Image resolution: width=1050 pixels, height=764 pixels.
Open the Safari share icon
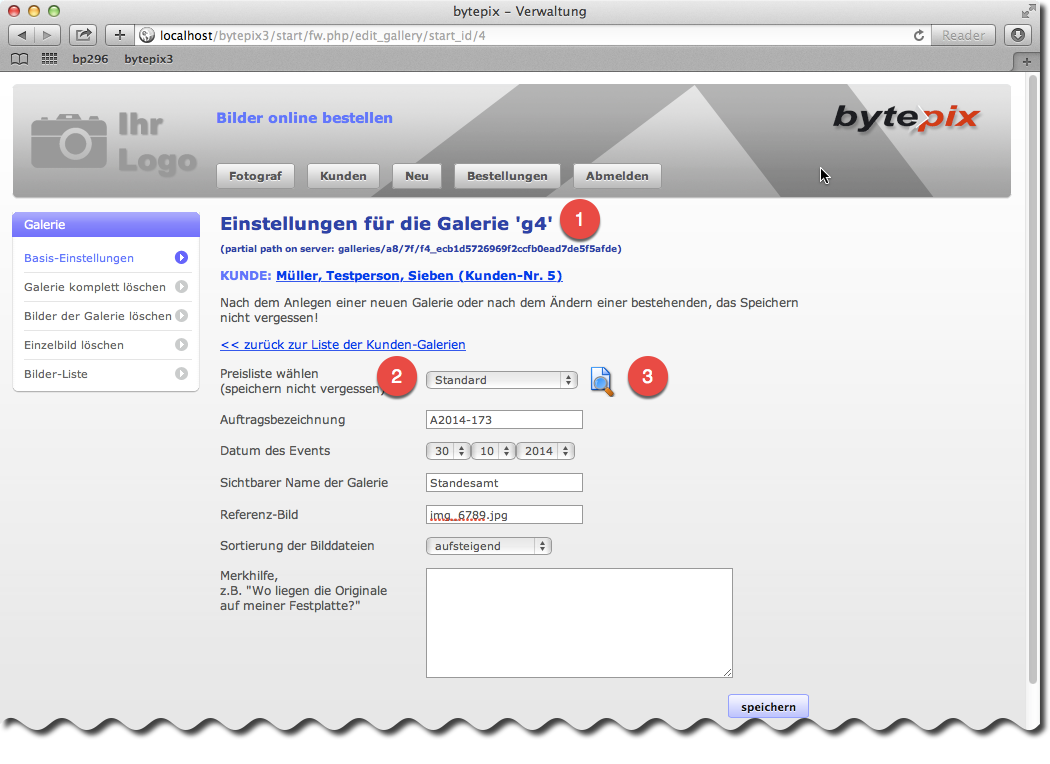pos(84,35)
